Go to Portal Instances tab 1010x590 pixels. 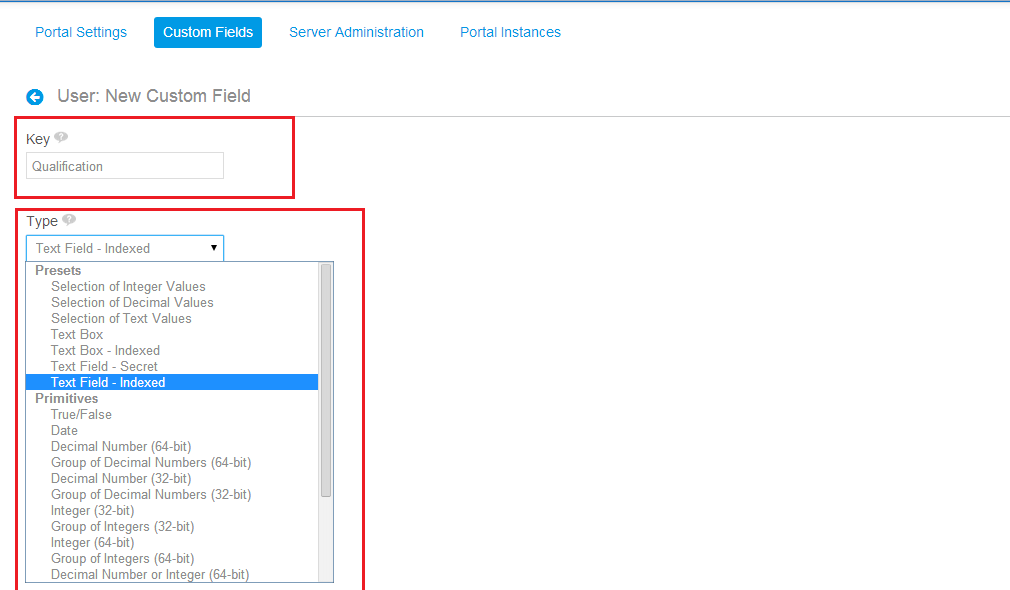[x=510, y=32]
